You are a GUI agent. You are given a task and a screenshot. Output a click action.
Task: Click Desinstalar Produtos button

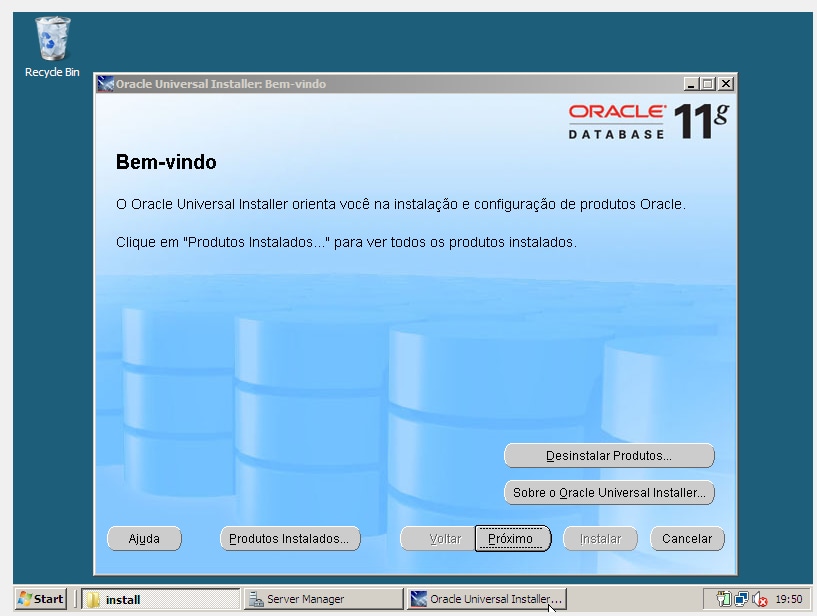[x=609, y=455]
